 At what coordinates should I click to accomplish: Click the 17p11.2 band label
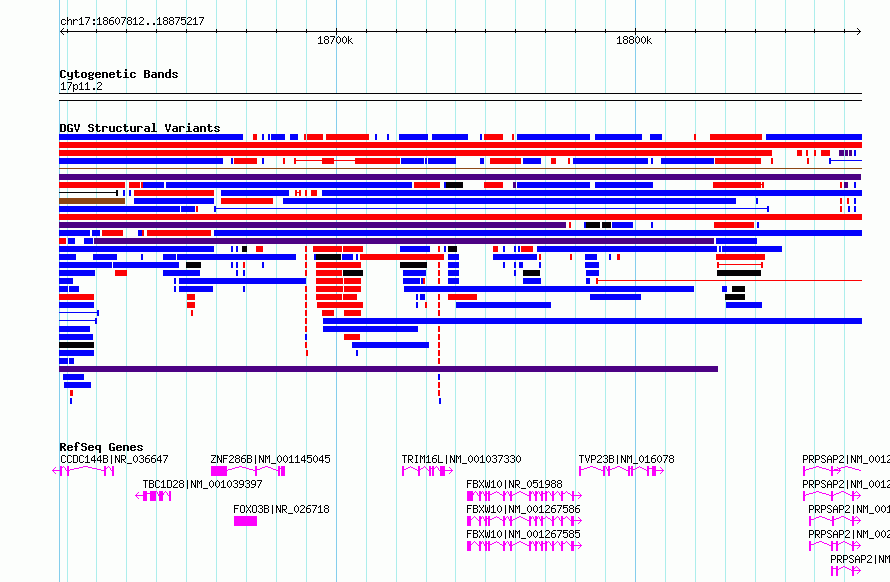click(81, 86)
